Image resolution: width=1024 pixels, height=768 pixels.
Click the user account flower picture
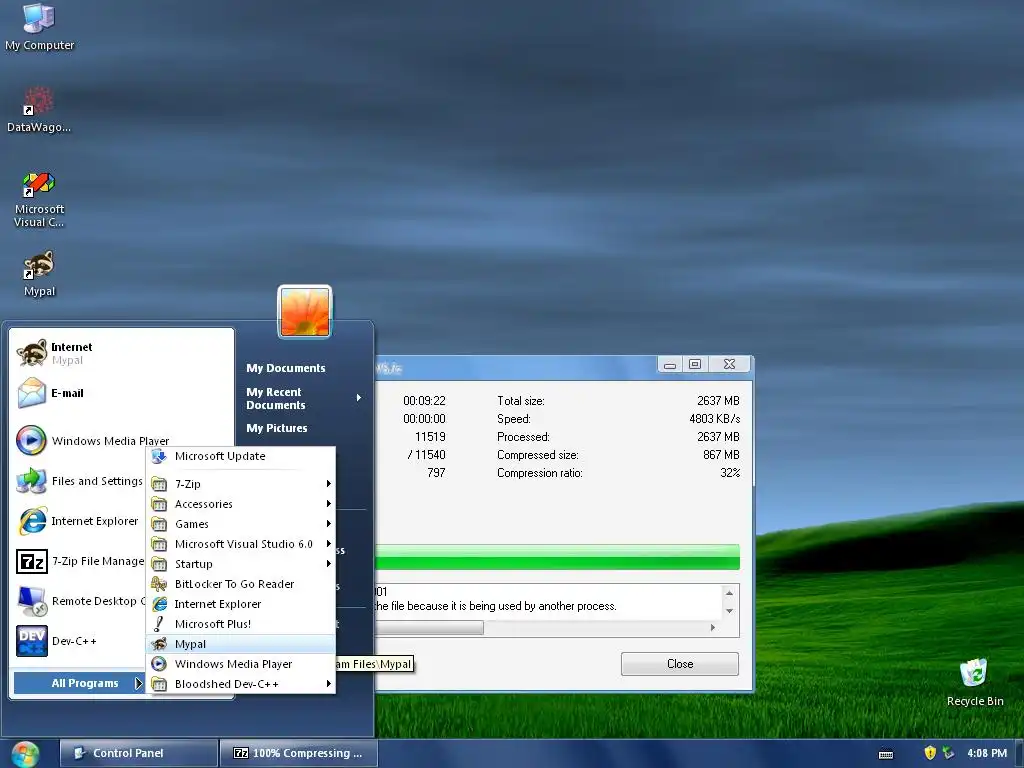pos(305,312)
